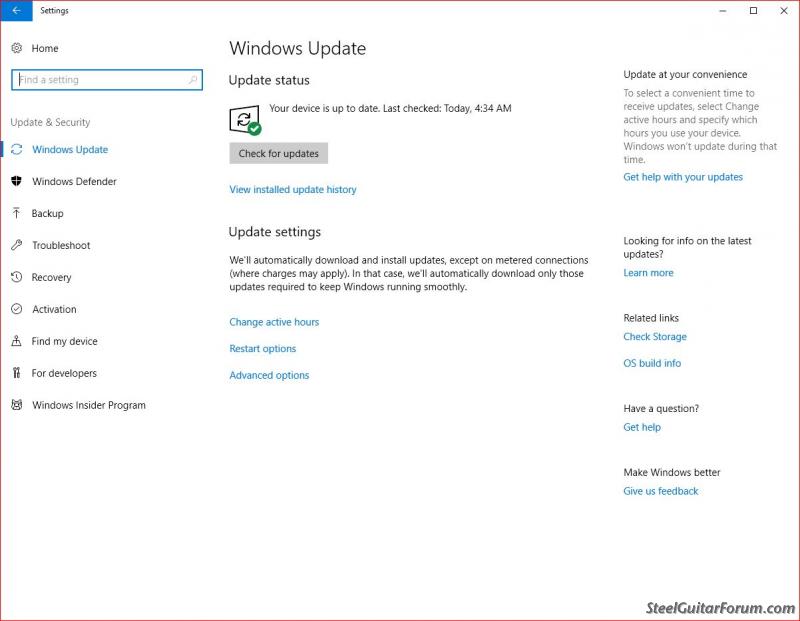Open Find my device page
The image size is (800, 621).
coord(64,341)
